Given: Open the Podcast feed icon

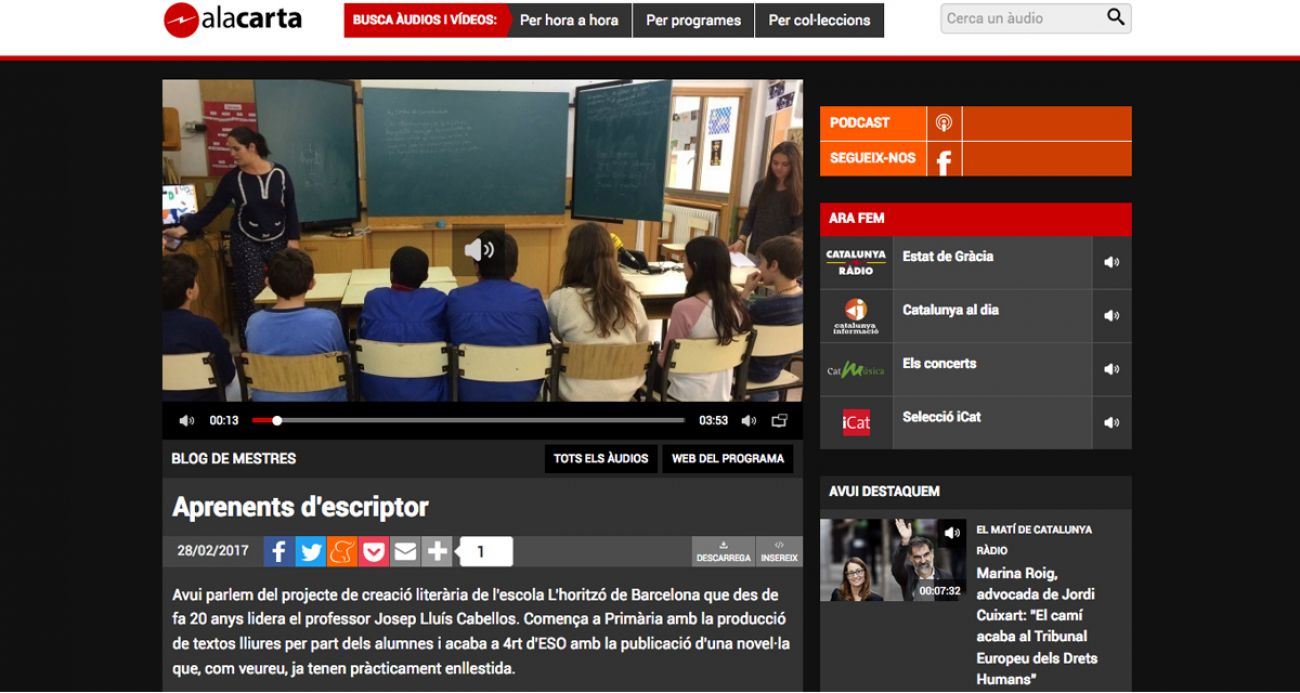Looking at the screenshot, I should [943, 123].
